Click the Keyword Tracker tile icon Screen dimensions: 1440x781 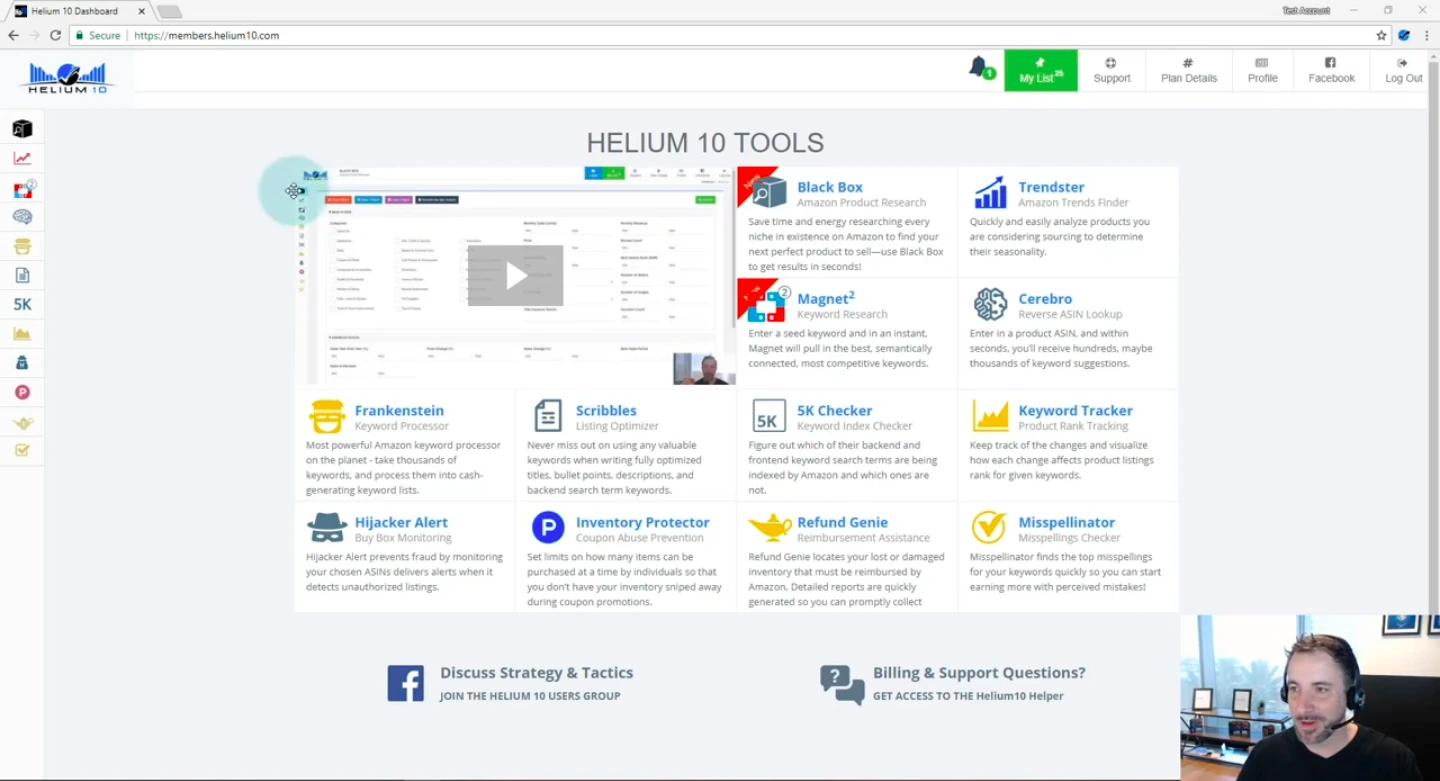tap(990, 417)
